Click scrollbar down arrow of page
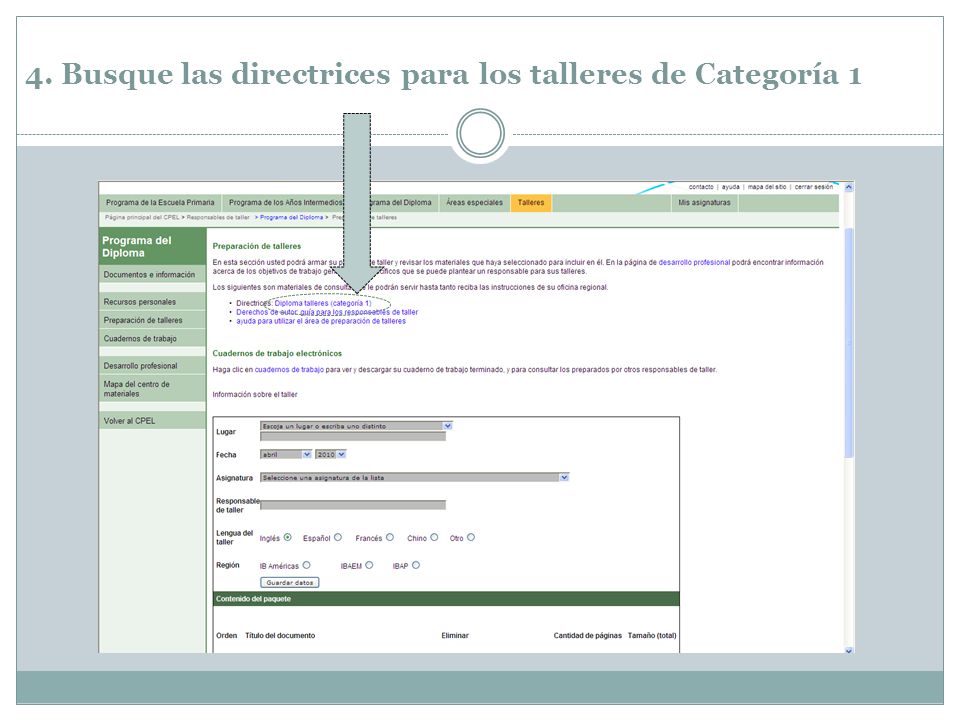 point(849,650)
